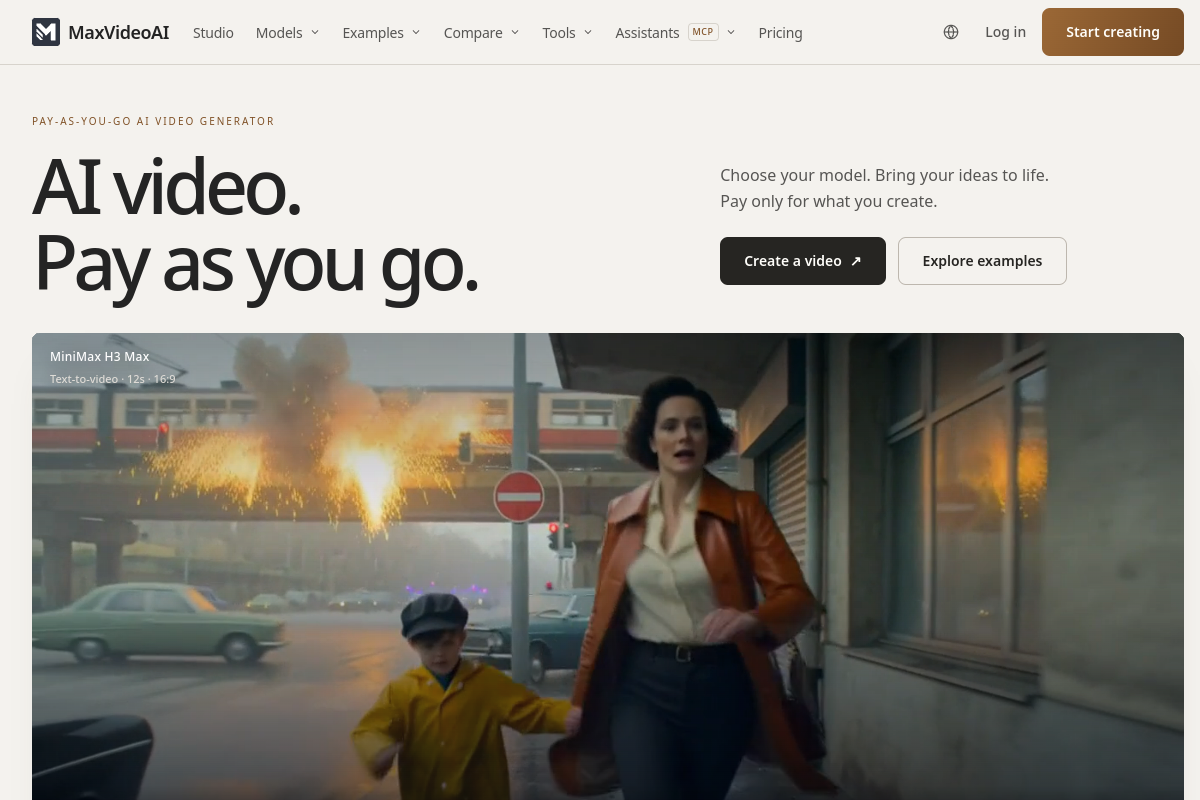Click the PAY-AS-YOU-GO AI VIDEO GENERATOR tagline
Screen dimensions: 1200x800
click(153, 121)
